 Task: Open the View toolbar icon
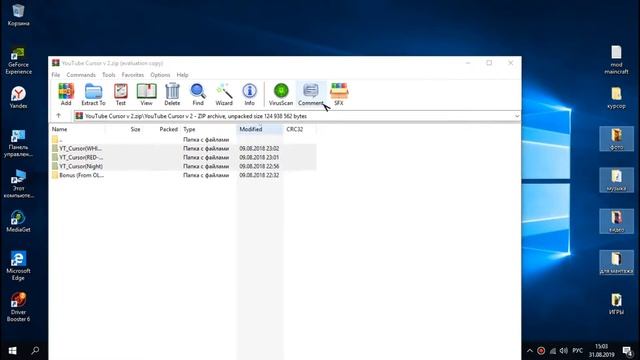tap(146, 94)
